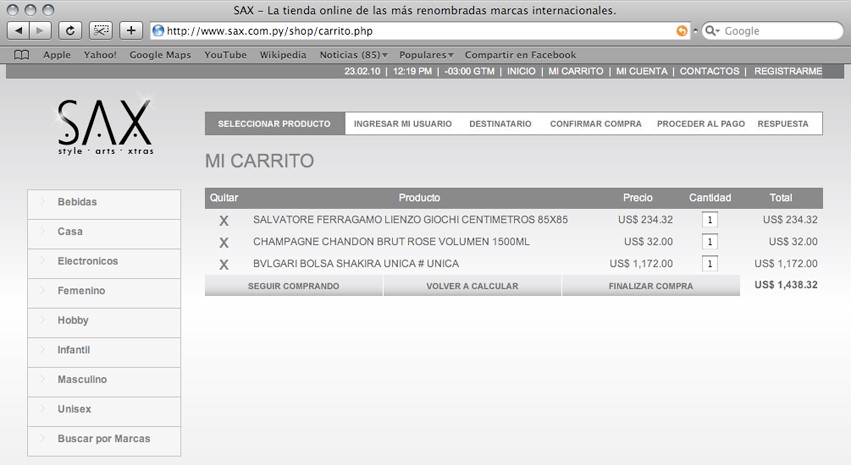The width and height of the screenshot is (851, 465).
Task: Open MI CARRITO in the top navigation
Action: [575, 71]
